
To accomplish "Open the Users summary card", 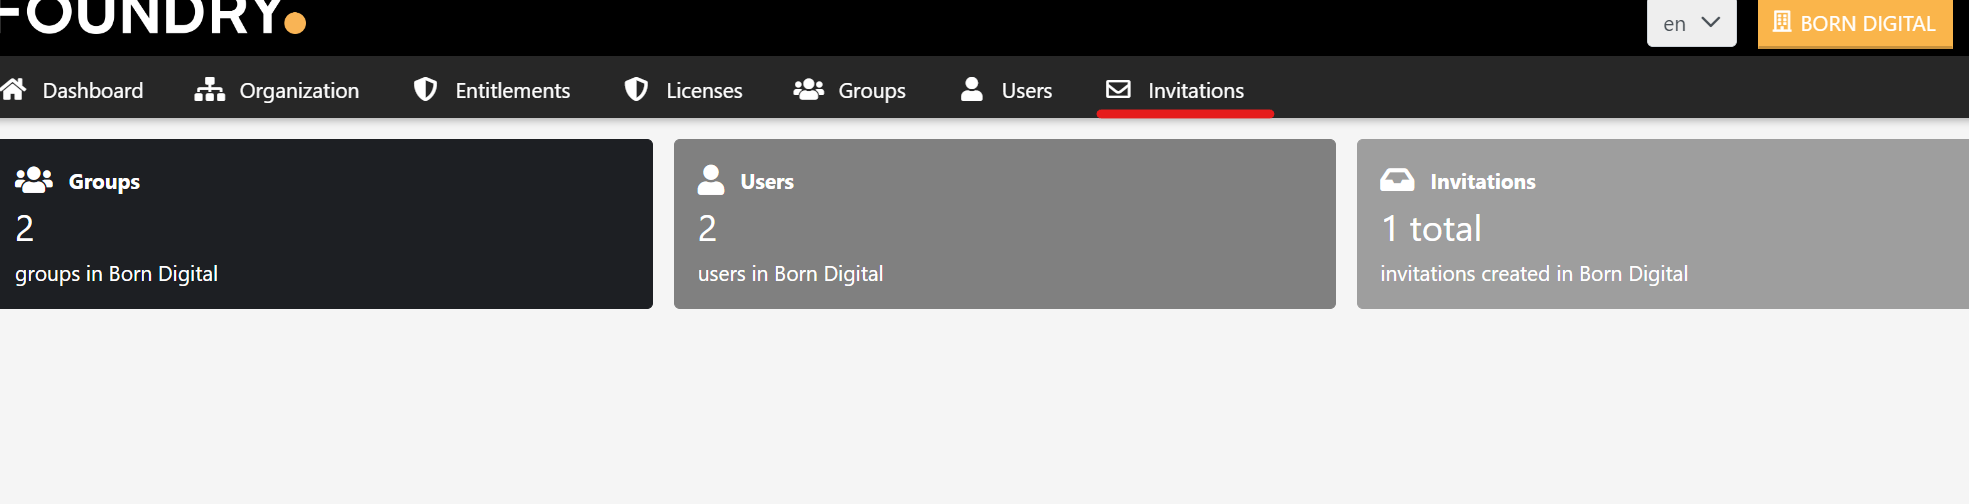I will coord(1005,224).
